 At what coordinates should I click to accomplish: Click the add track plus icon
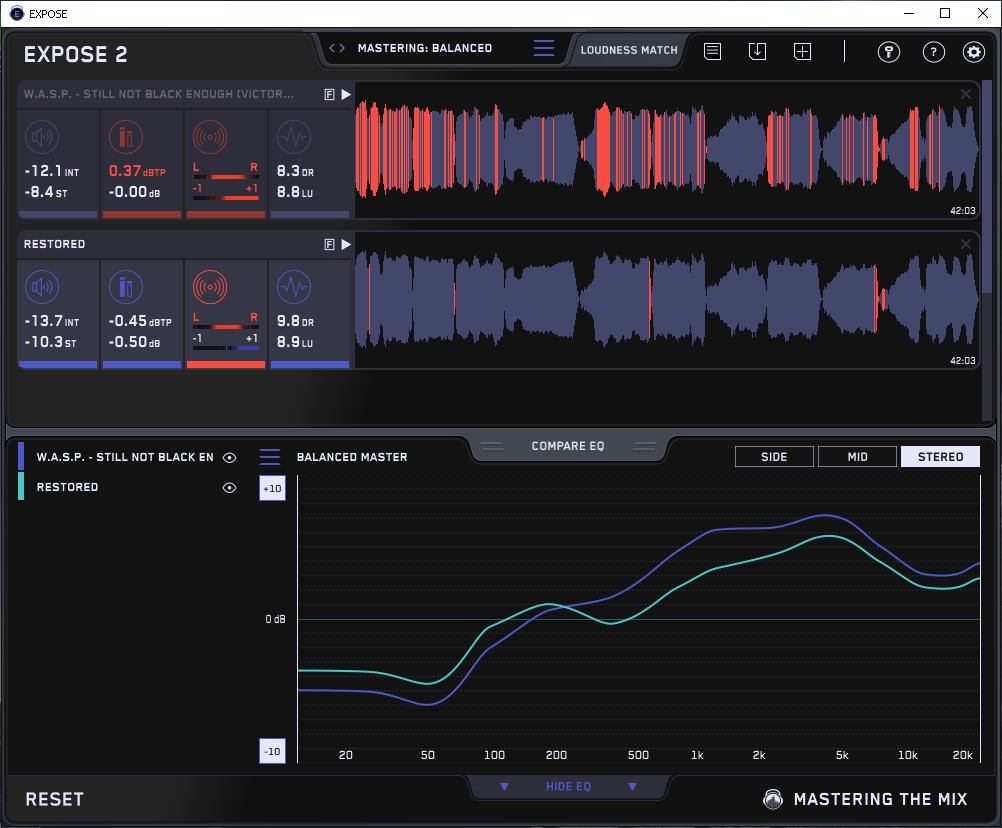[802, 52]
